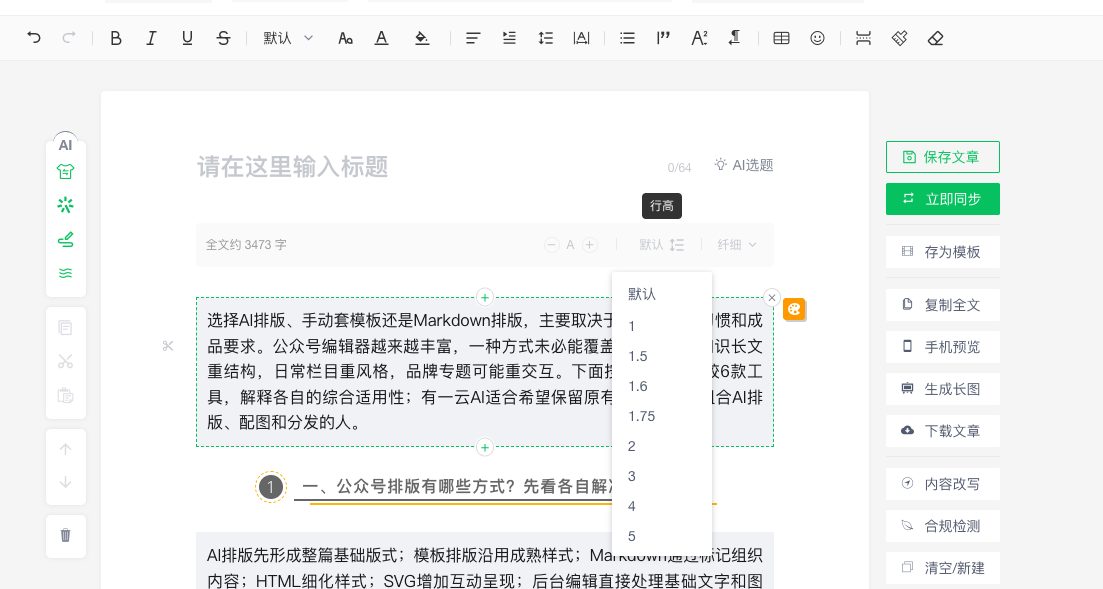The image size is (1103, 589).
Task: Open the line spacing toolbar tool
Action: (545, 38)
